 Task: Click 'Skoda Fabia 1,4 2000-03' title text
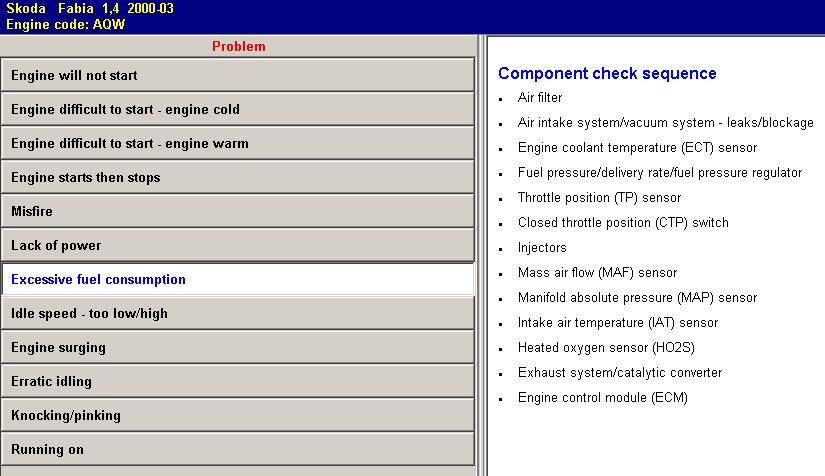point(89,8)
